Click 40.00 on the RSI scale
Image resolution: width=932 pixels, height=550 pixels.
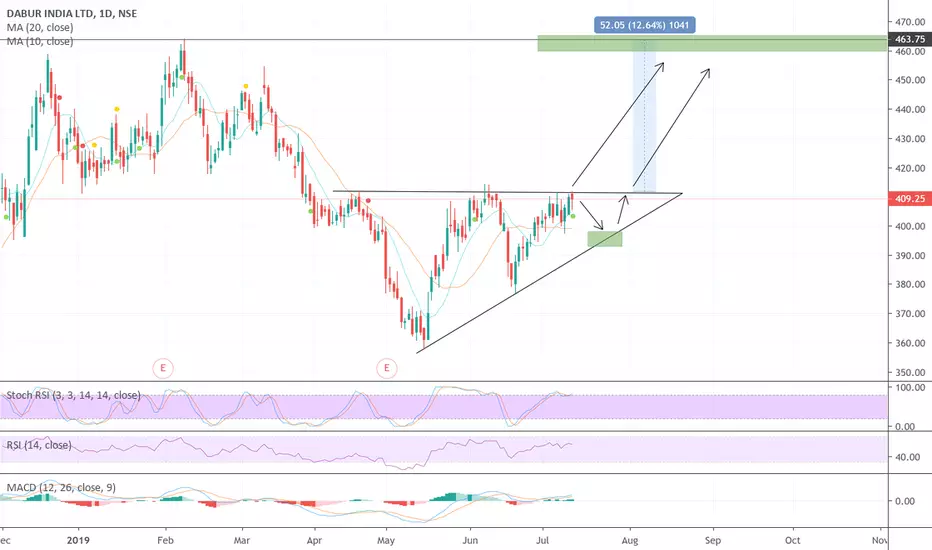click(x=907, y=457)
